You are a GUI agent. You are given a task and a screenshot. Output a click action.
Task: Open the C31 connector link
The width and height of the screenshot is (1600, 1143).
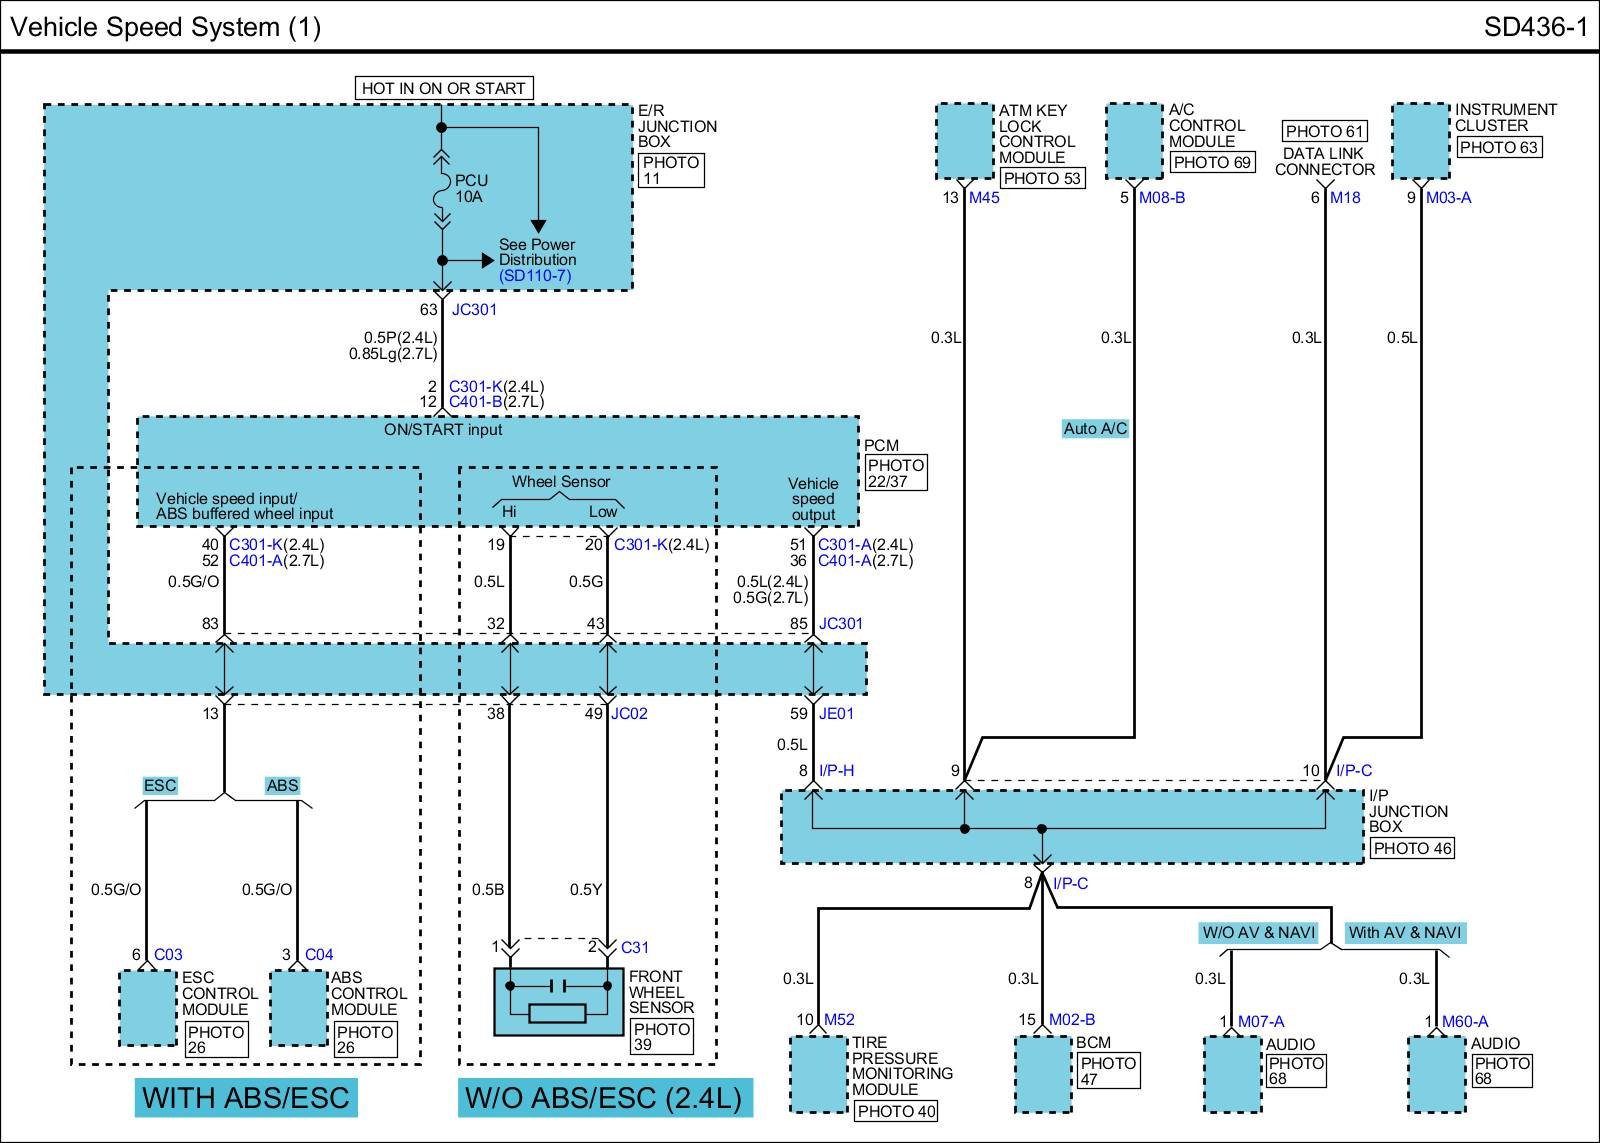(x=635, y=947)
